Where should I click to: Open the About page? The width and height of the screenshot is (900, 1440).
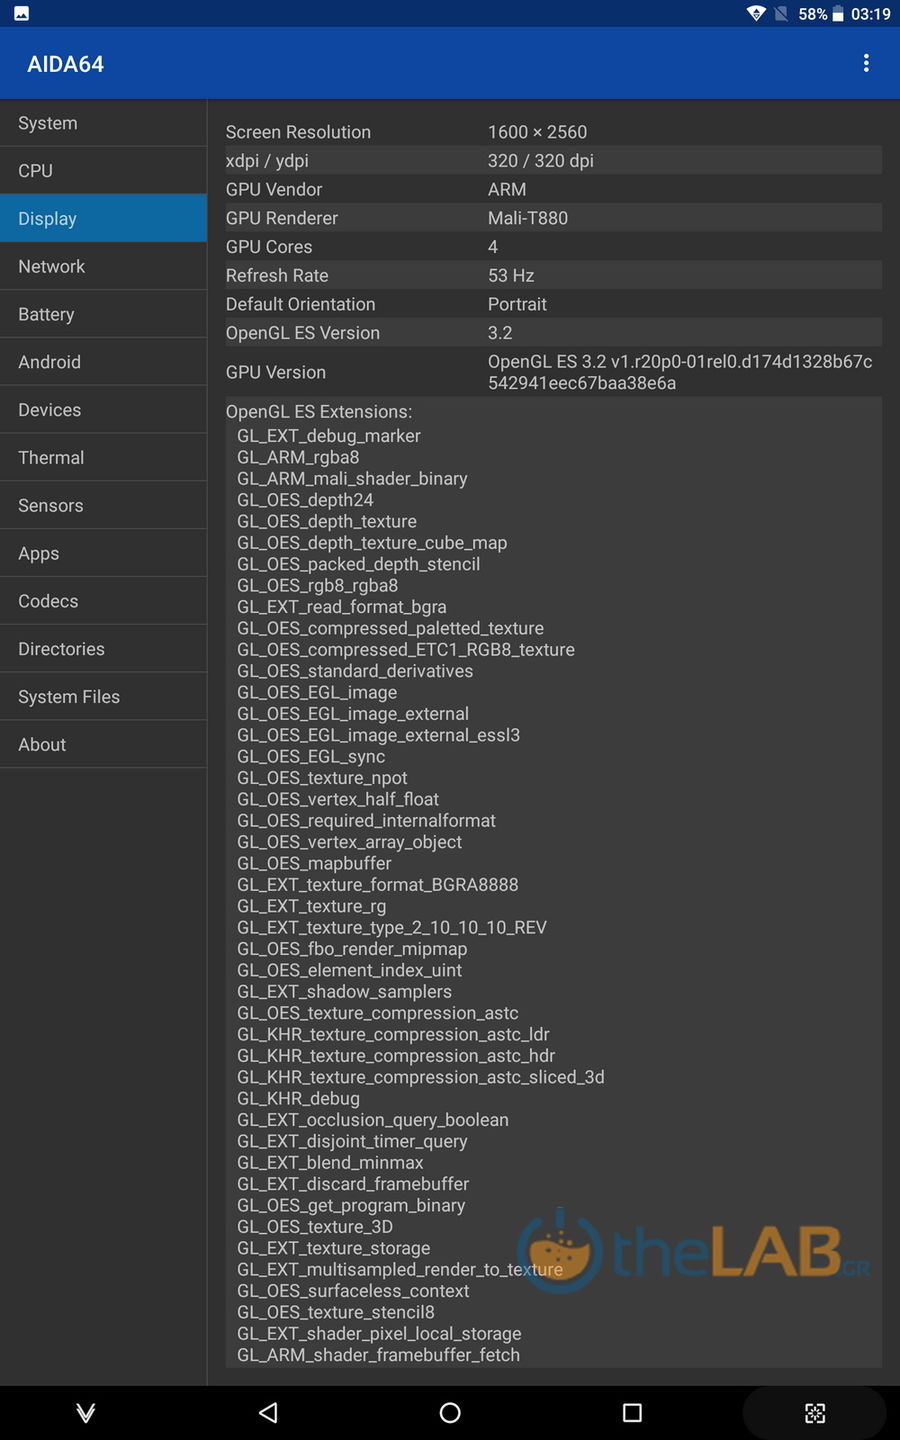[x=104, y=745]
